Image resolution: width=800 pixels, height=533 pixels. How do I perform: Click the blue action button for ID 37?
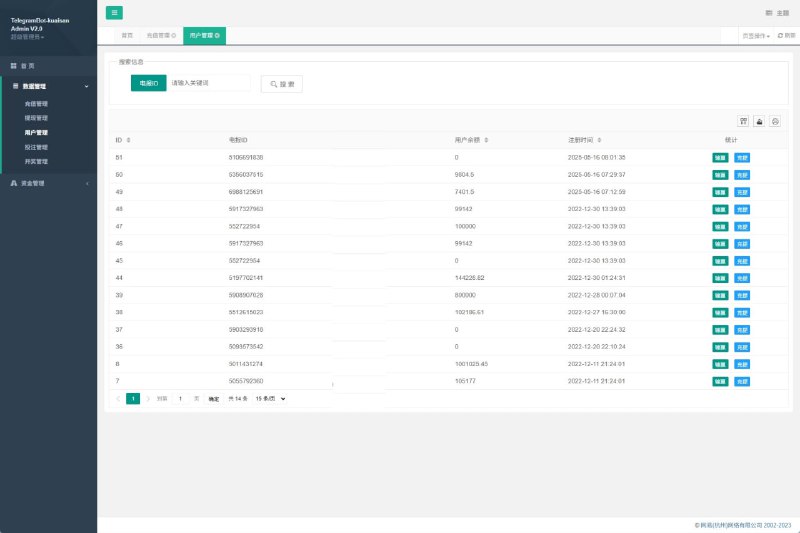click(742, 330)
